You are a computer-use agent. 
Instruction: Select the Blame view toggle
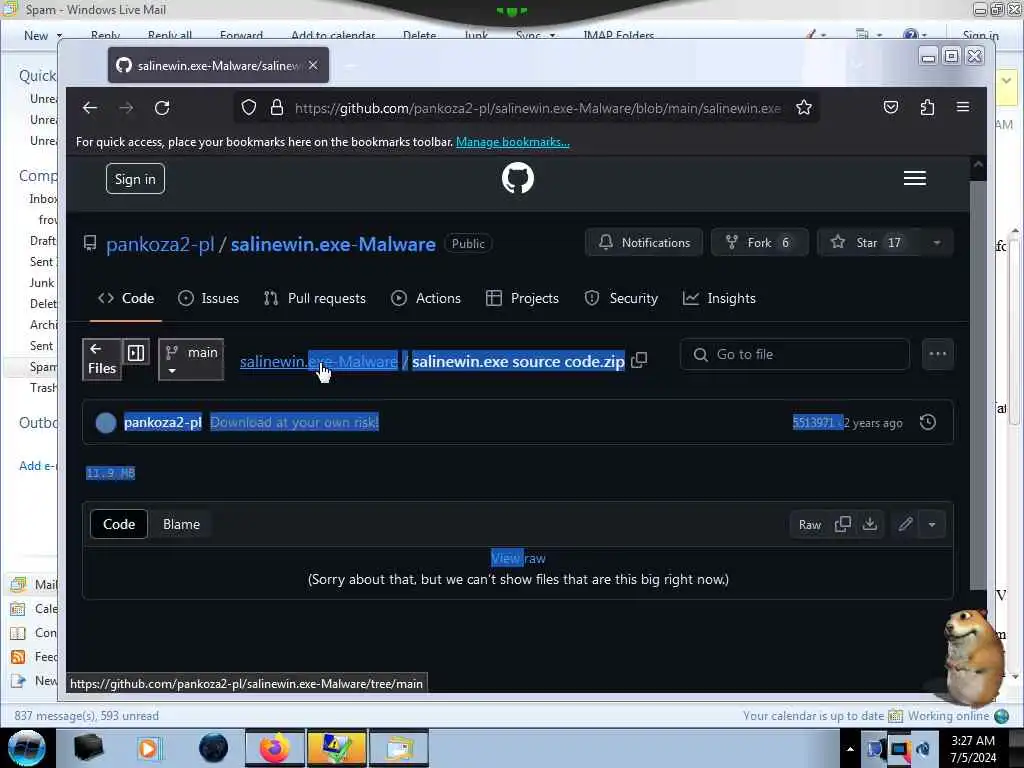point(181,524)
